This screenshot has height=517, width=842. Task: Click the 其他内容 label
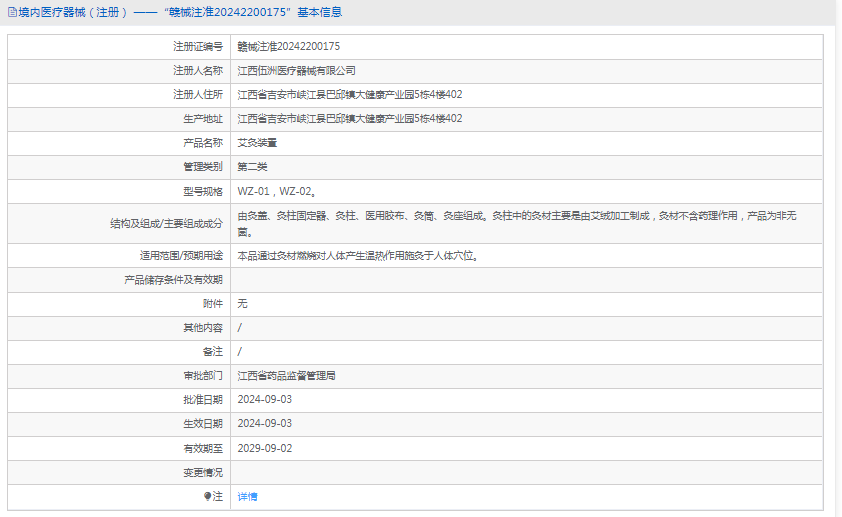click(203, 328)
